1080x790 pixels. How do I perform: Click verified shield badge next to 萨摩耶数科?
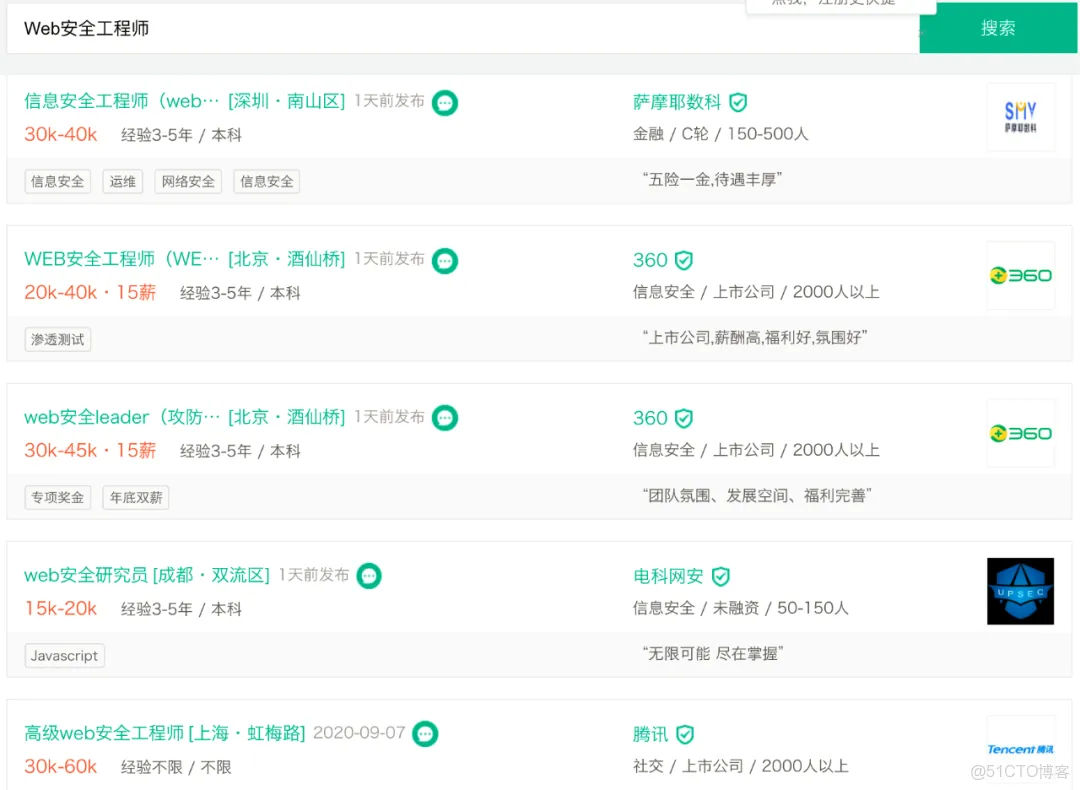738,103
